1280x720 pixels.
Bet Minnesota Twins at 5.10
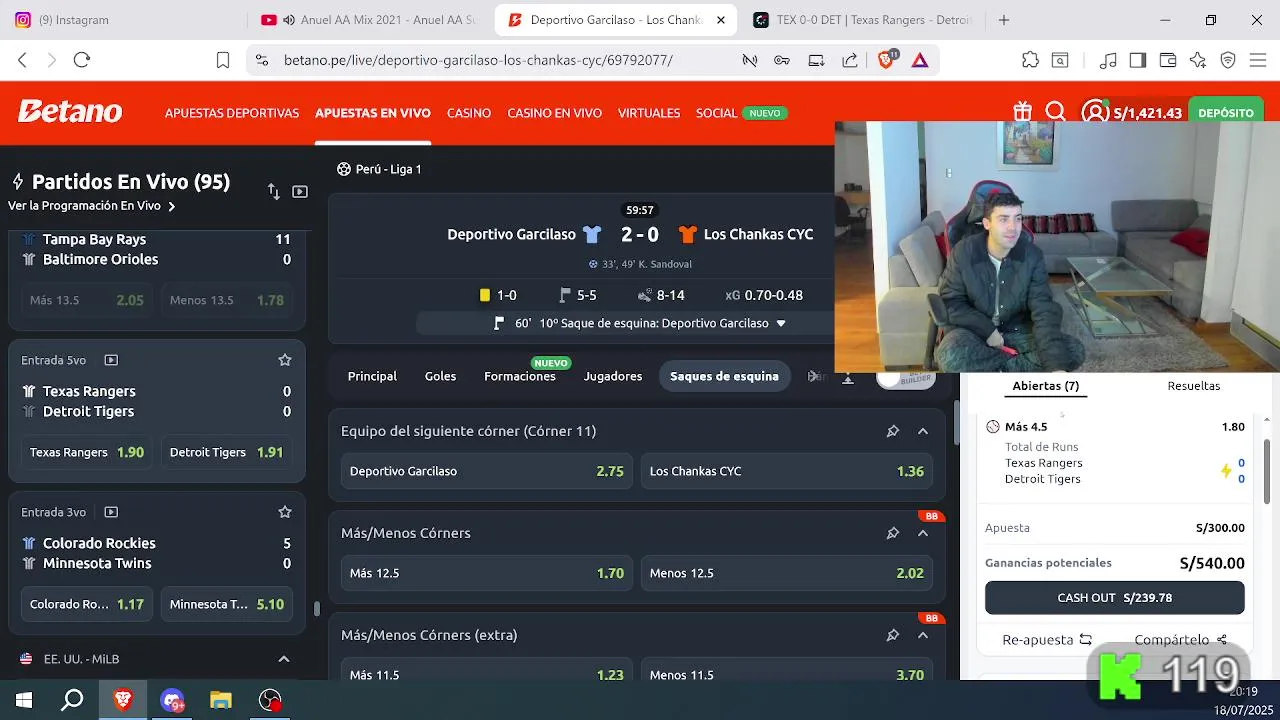tap(227, 604)
